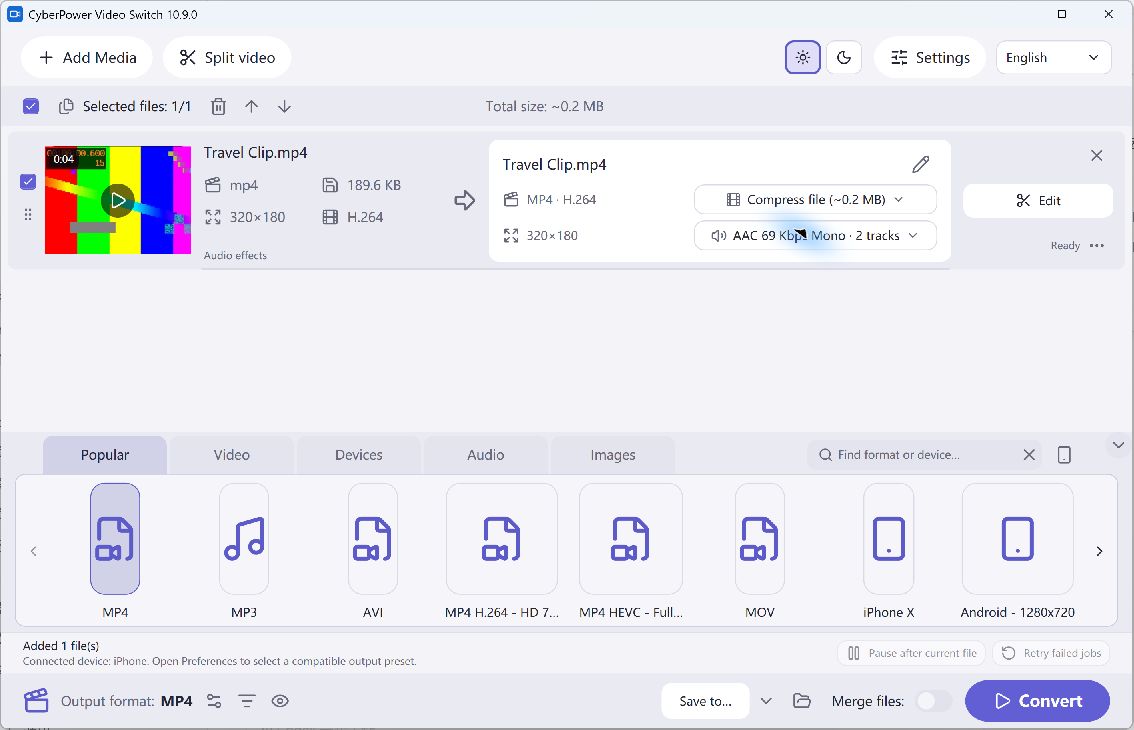Maximize the CyberPower Video Switch window
The image size is (1134, 730).
point(1062,14)
